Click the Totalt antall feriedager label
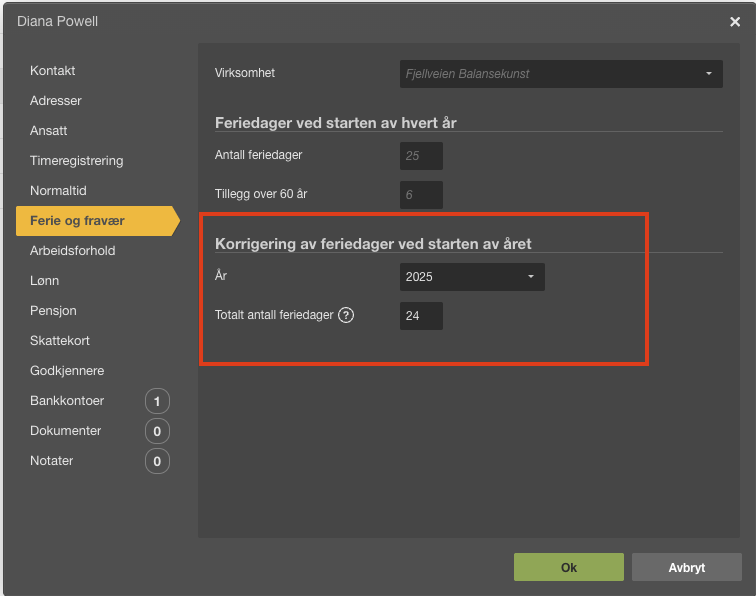 pyautogui.click(x=274, y=315)
